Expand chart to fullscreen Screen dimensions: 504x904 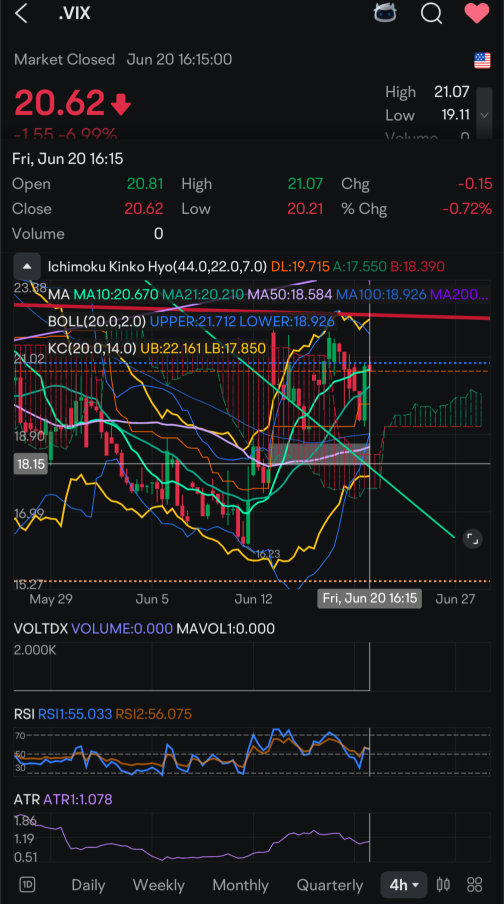tap(472, 539)
